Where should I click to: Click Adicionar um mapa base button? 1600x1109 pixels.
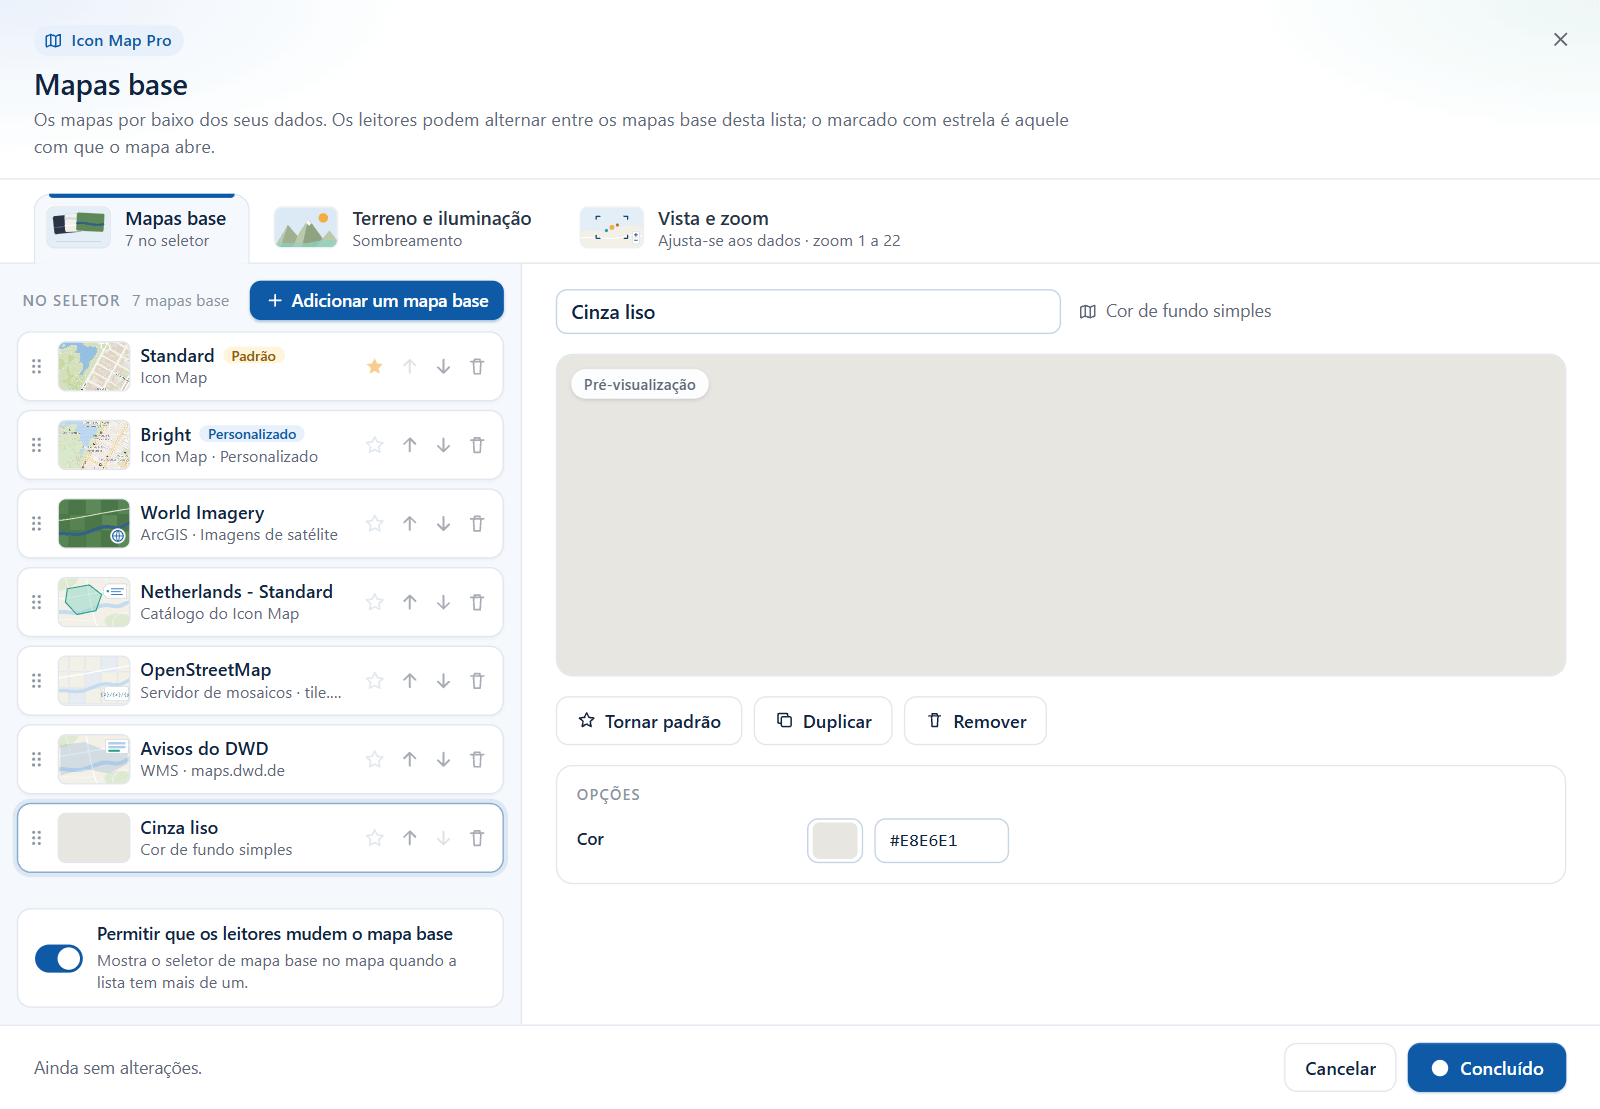click(x=377, y=301)
